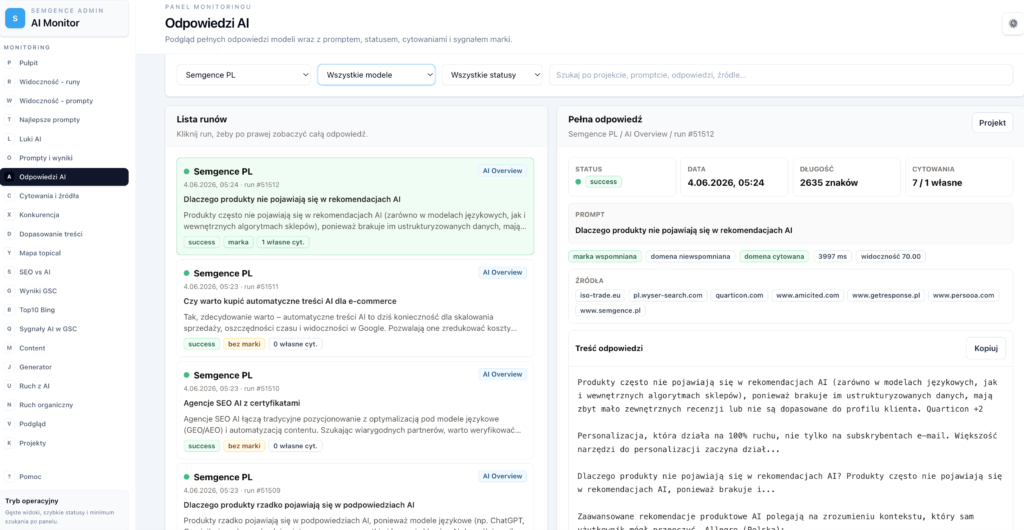Click '1 własne cyt.' tag
The width and height of the screenshot is (1024, 530).
tap(283, 242)
